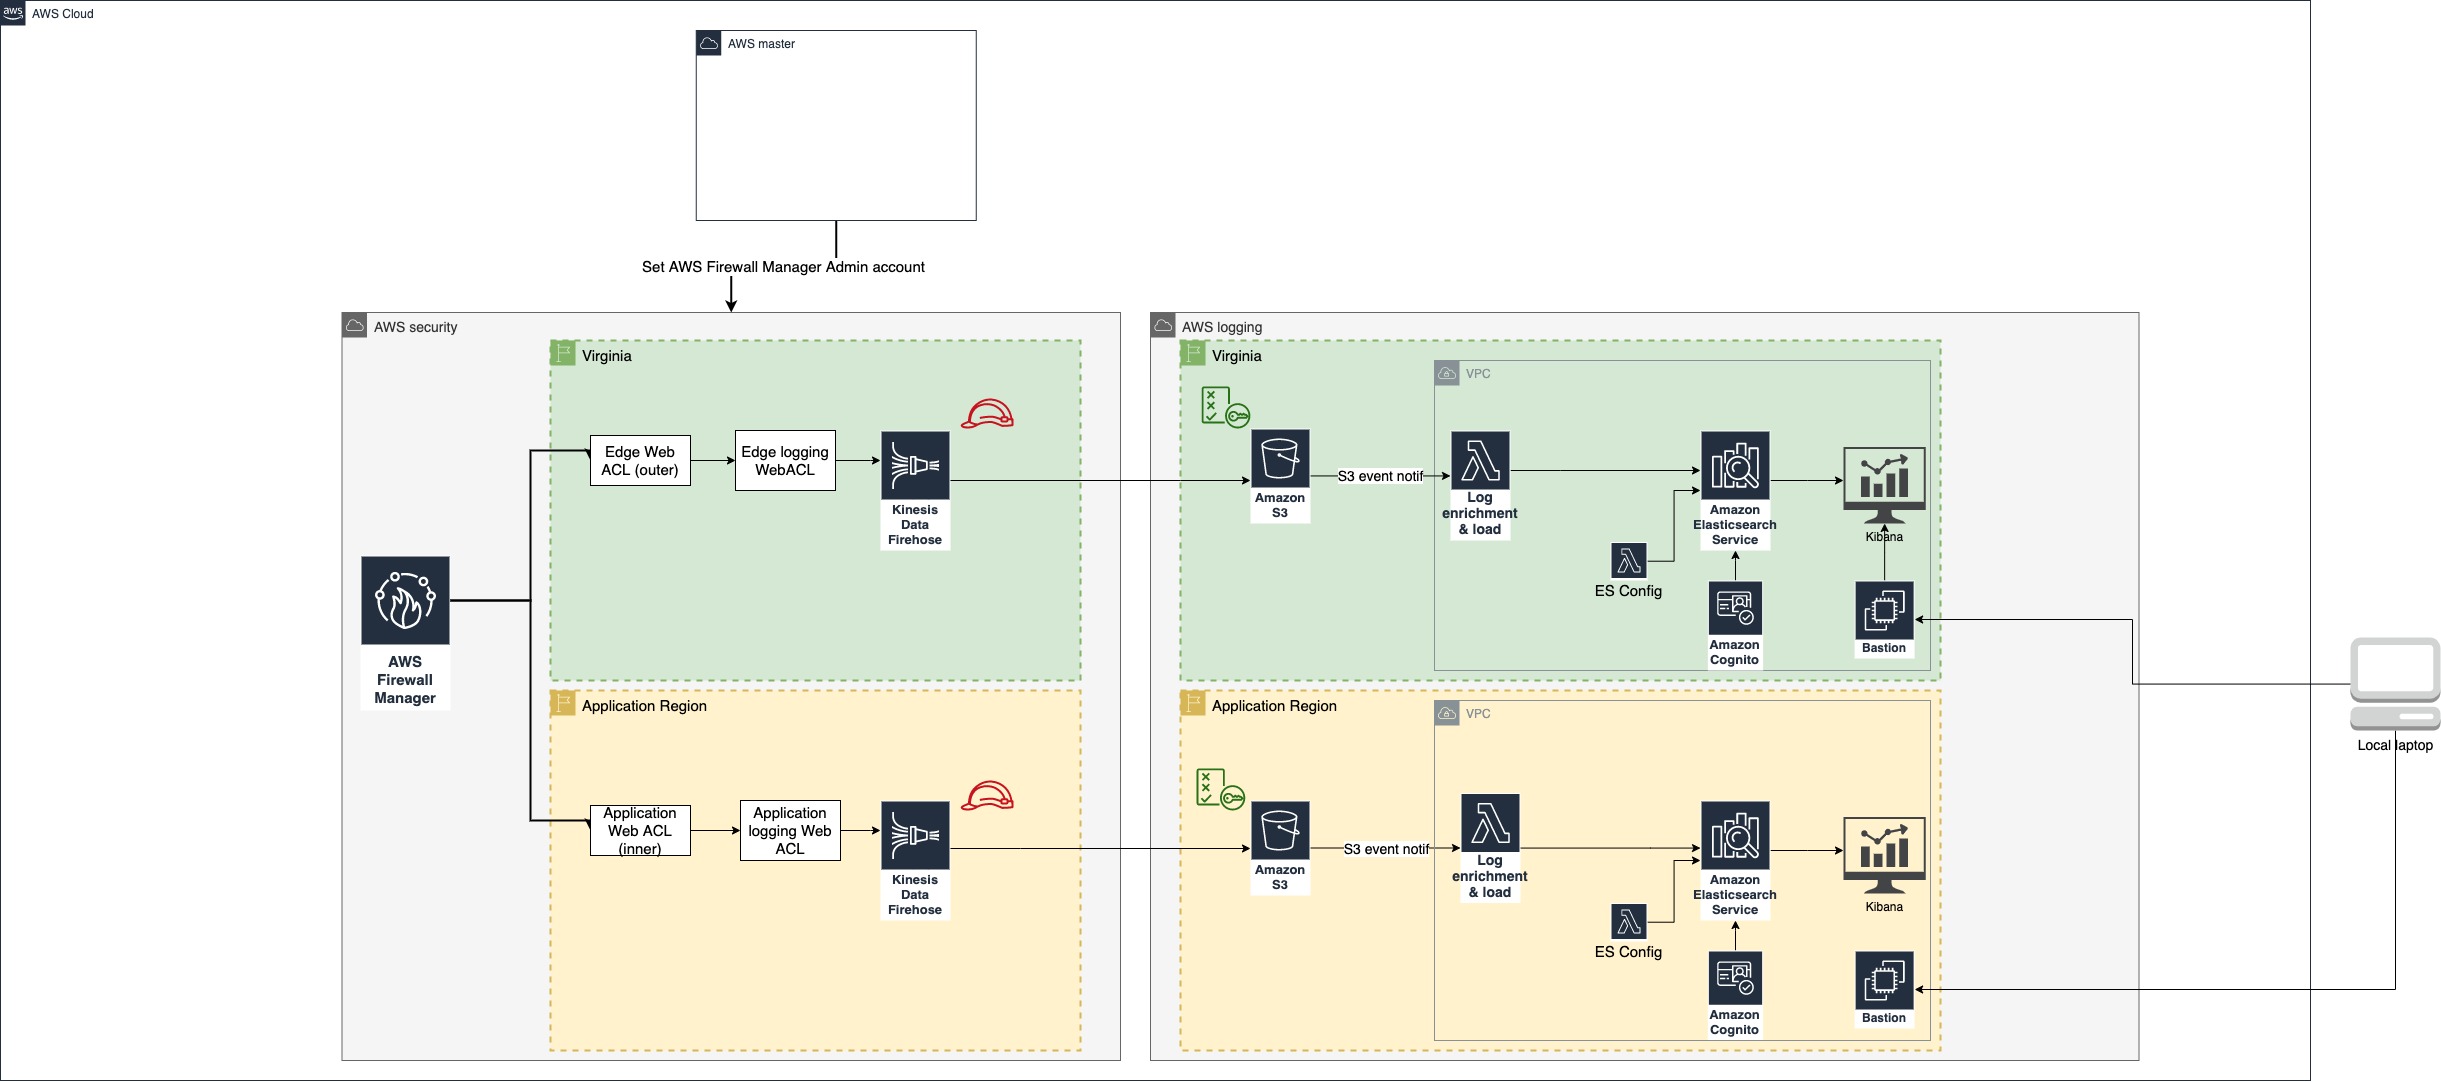Select the Kinesis Data Firehose icon in security Virginia
Screen dimensions: 2441x1082
[915, 465]
